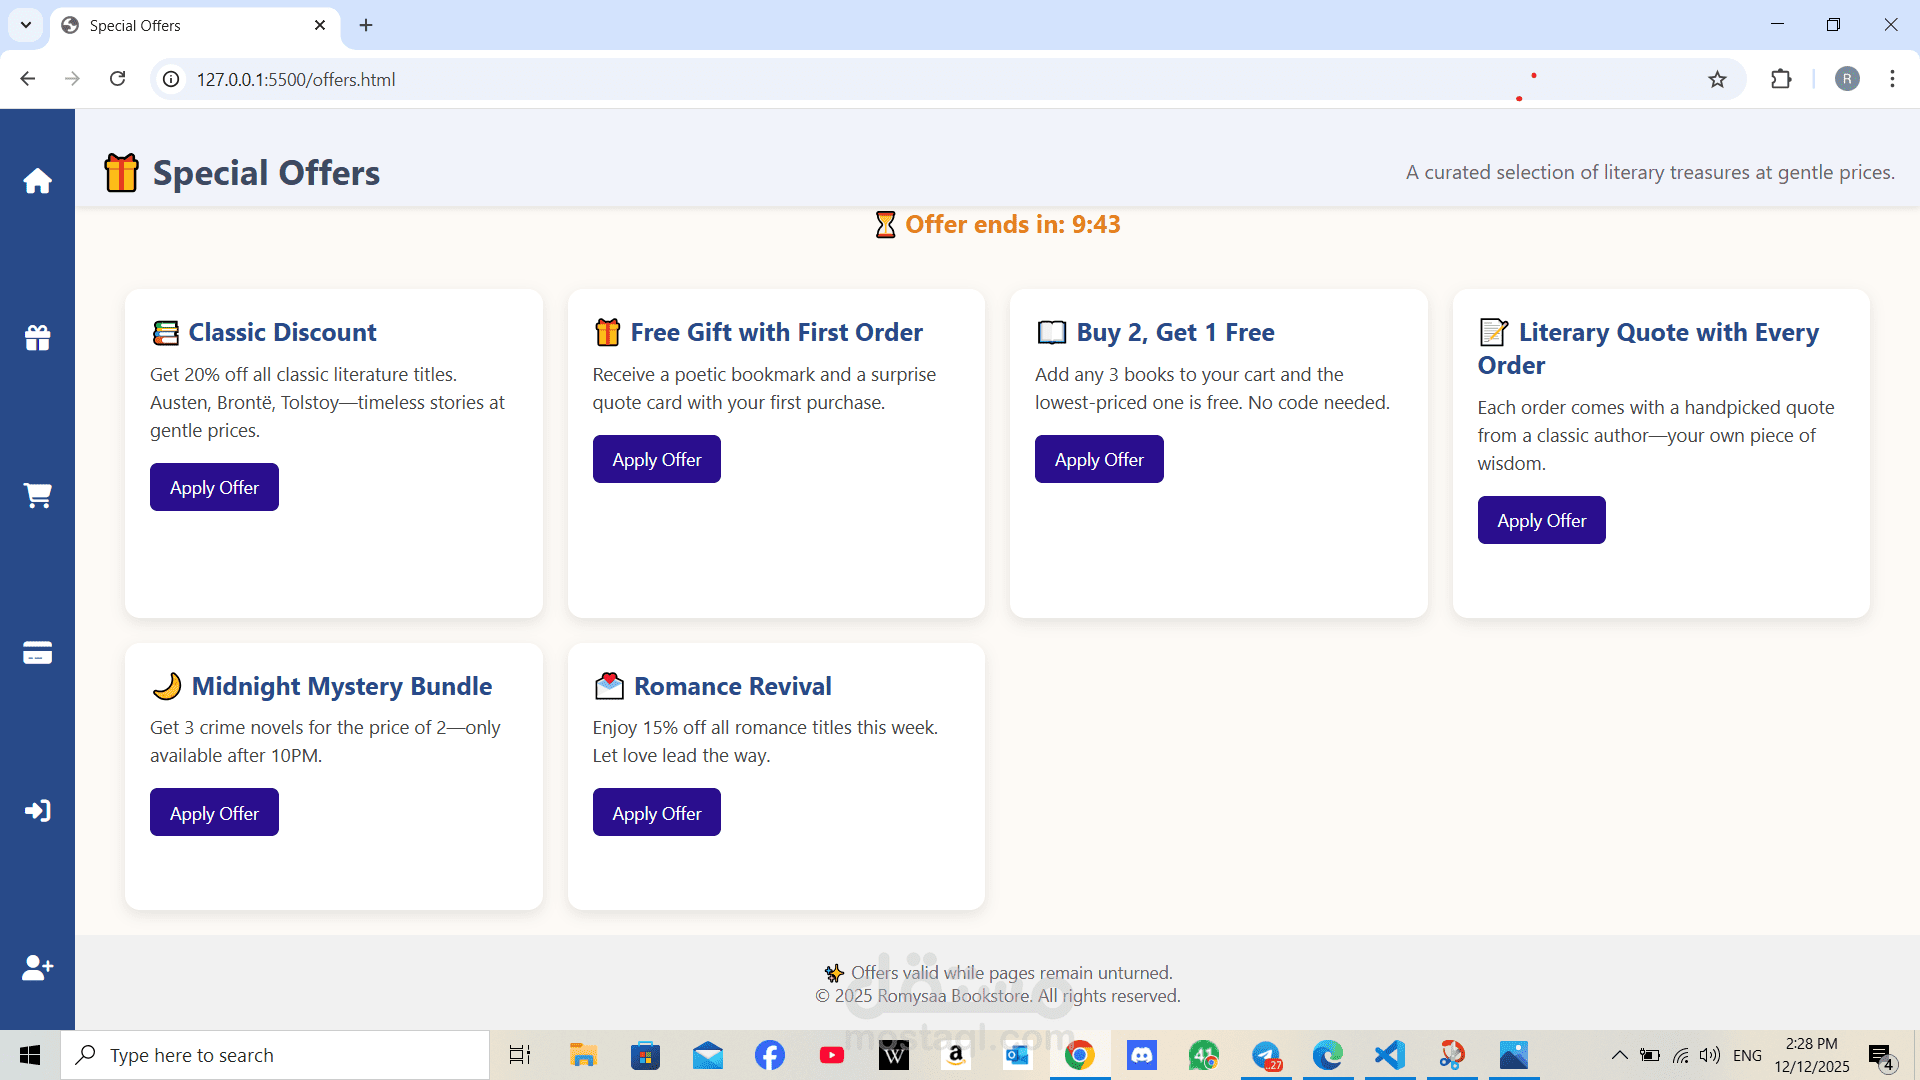Open a new browser tab
This screenshot has width=1920, height=1080.
click(366, 25)
